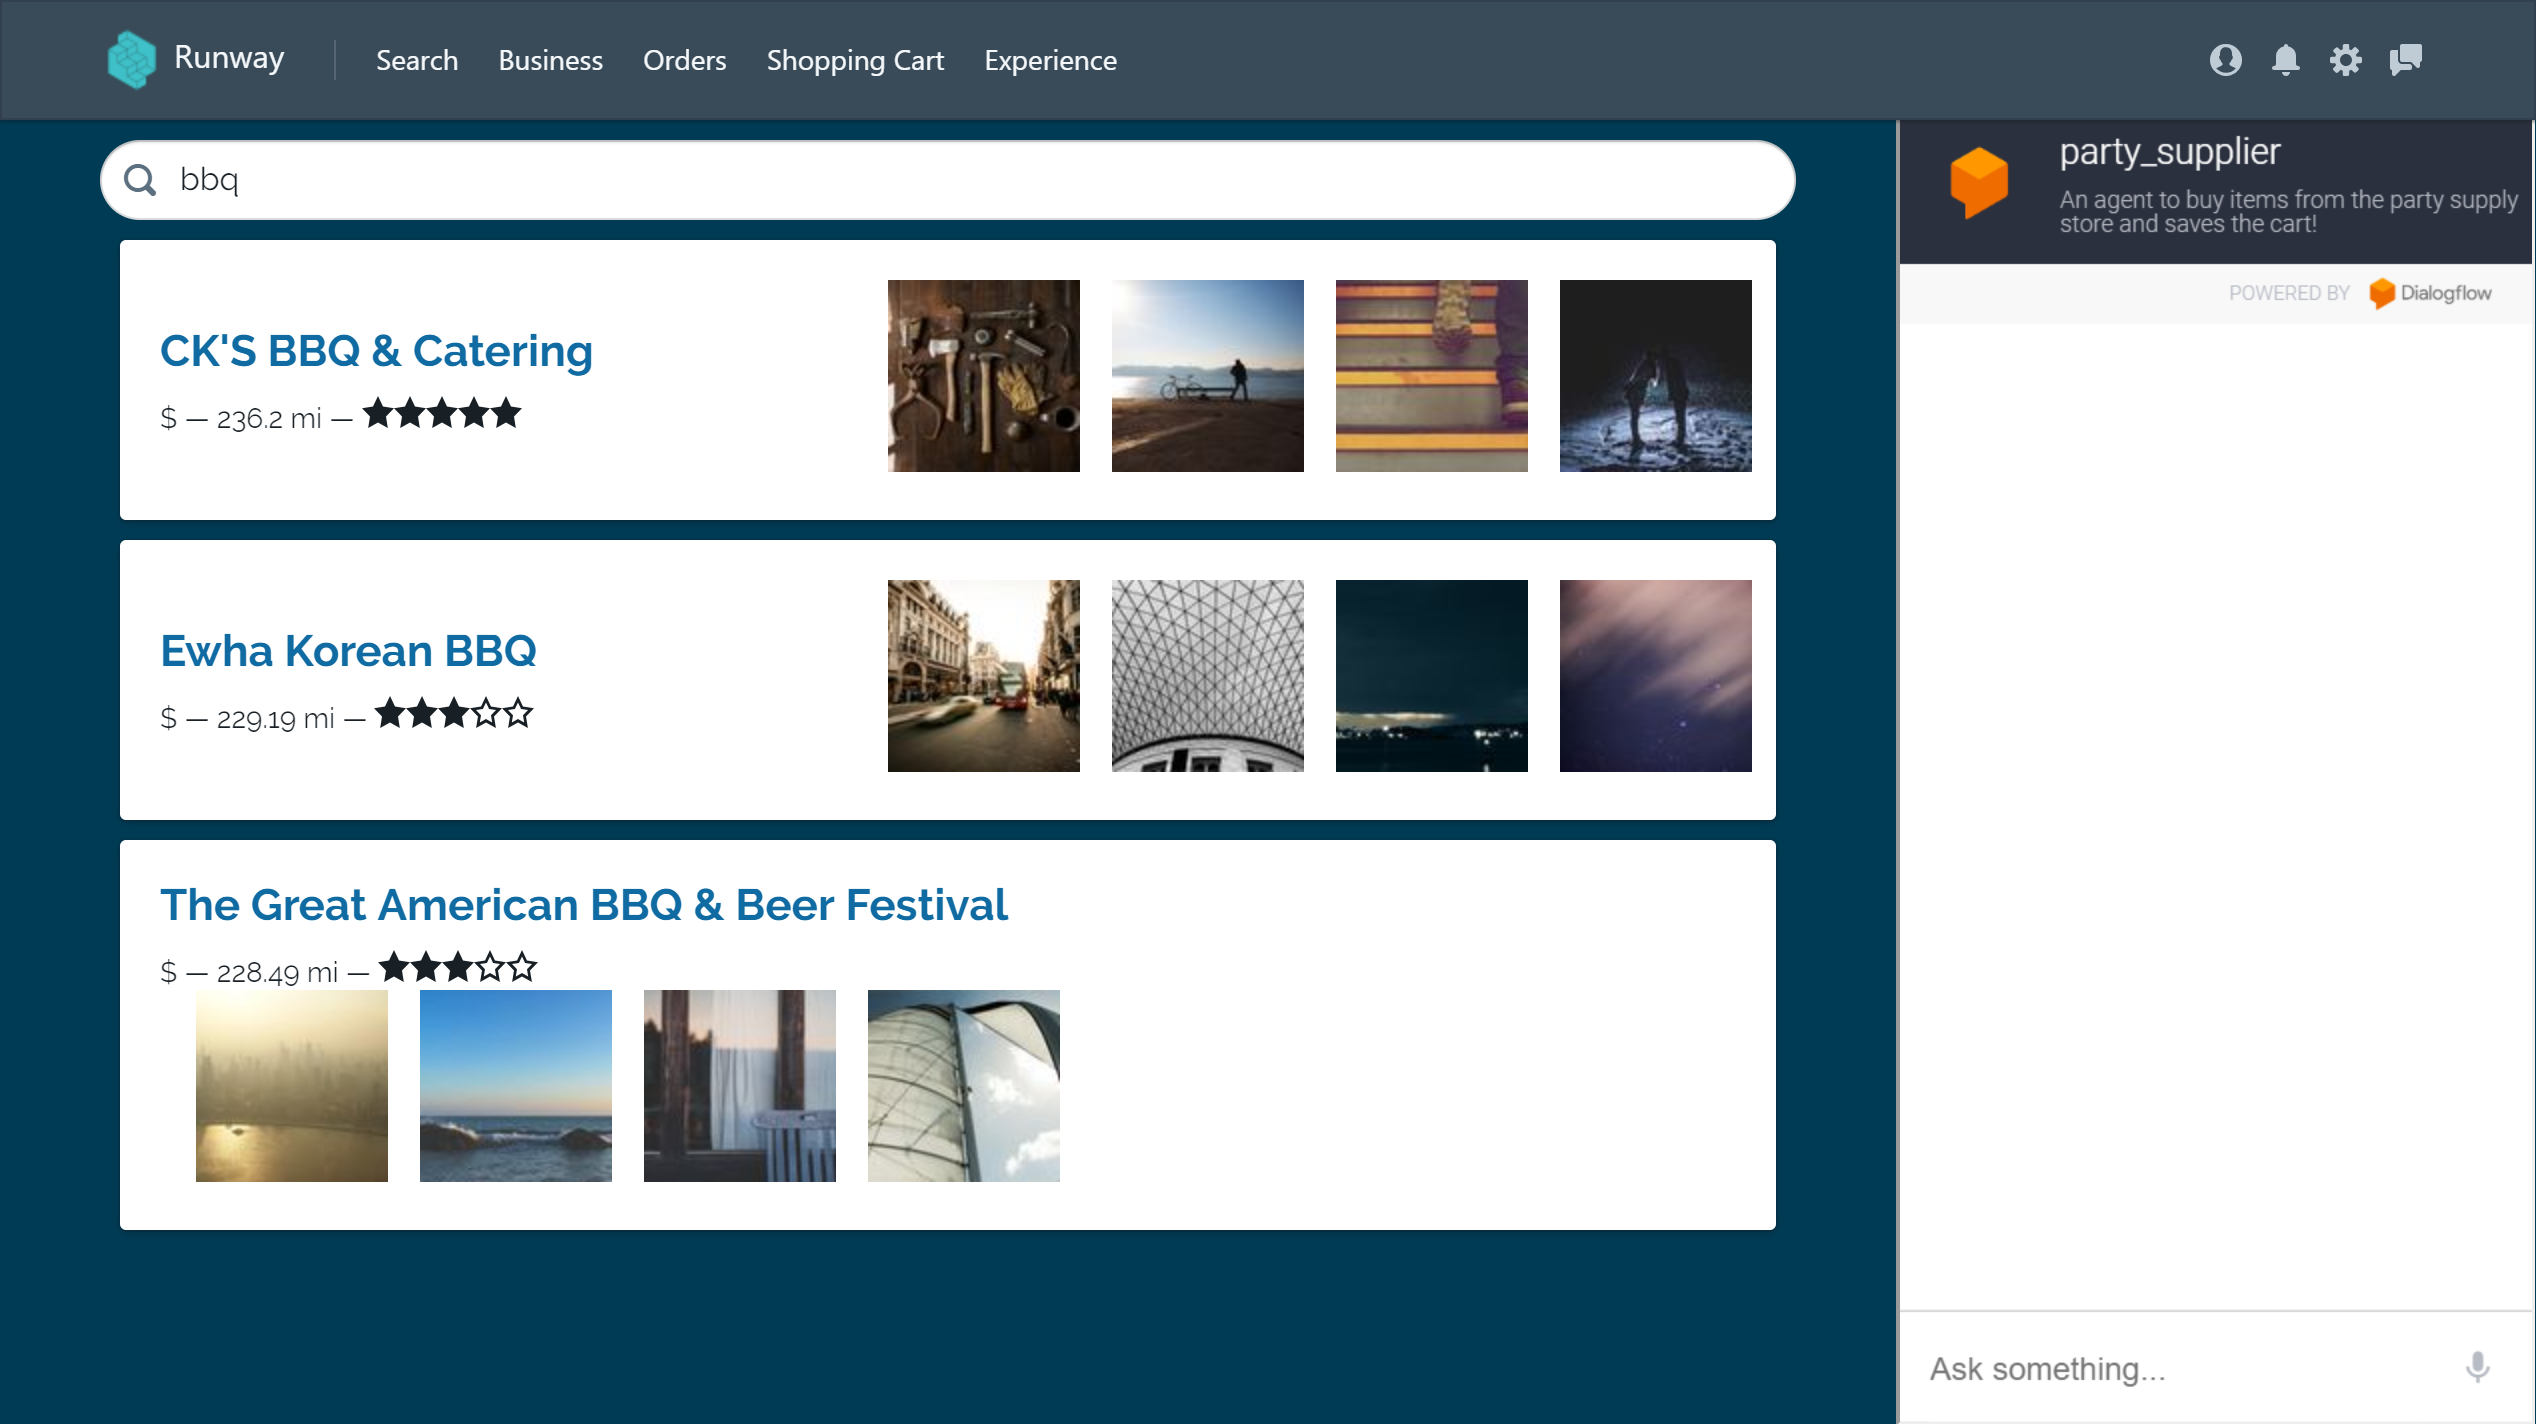Click the bbq search input field
Viewport: 2536px width, 1424px height.
tap(960, 180)
